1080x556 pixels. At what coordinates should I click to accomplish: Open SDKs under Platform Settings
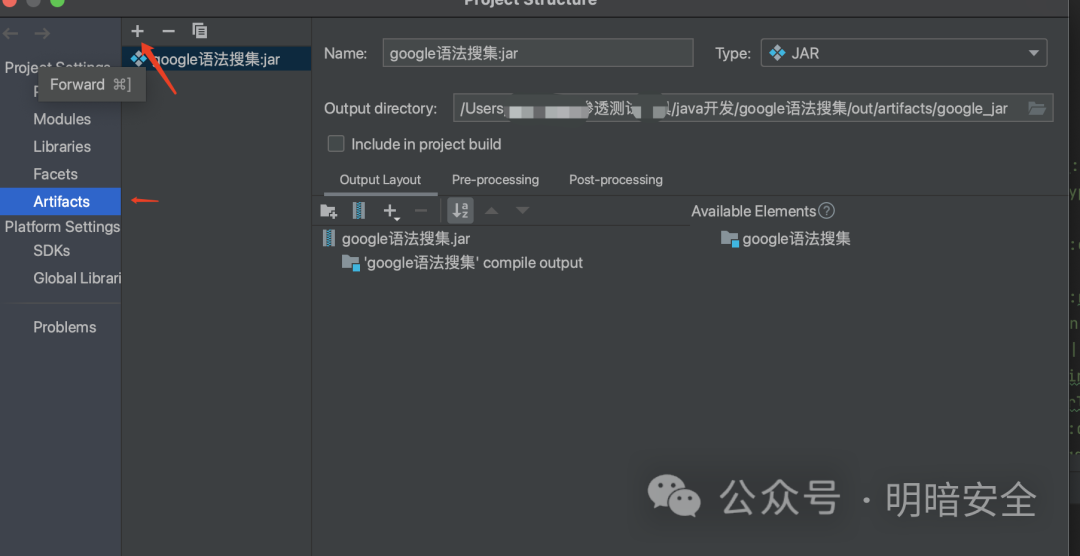[x=52, y=251]
